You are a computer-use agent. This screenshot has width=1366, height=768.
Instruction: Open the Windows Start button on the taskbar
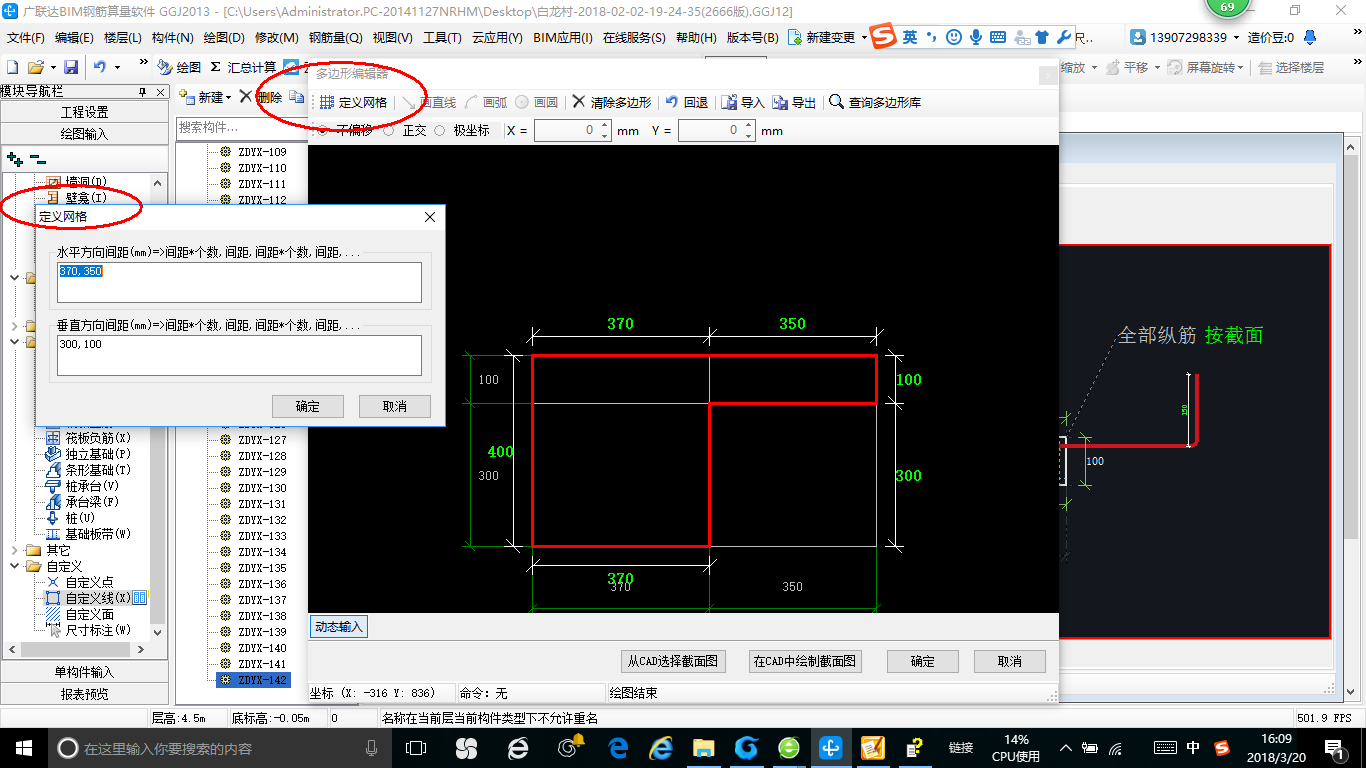click(22, 748)
